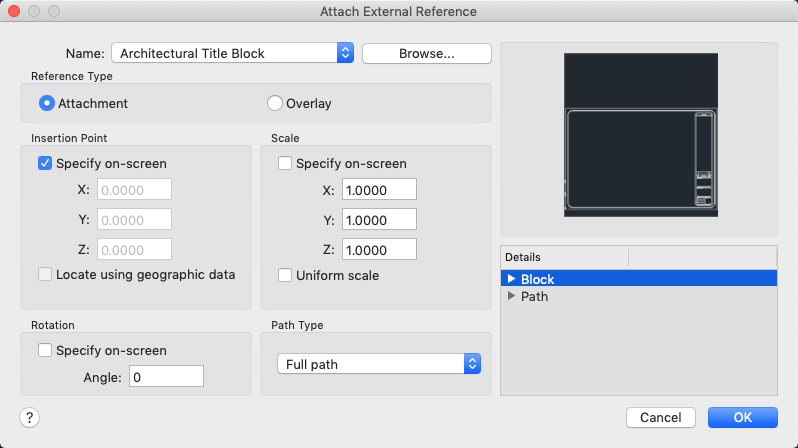This screenshot has width=798, height=448.
Task: Click the Scale X input field
Action: [379, 190]
